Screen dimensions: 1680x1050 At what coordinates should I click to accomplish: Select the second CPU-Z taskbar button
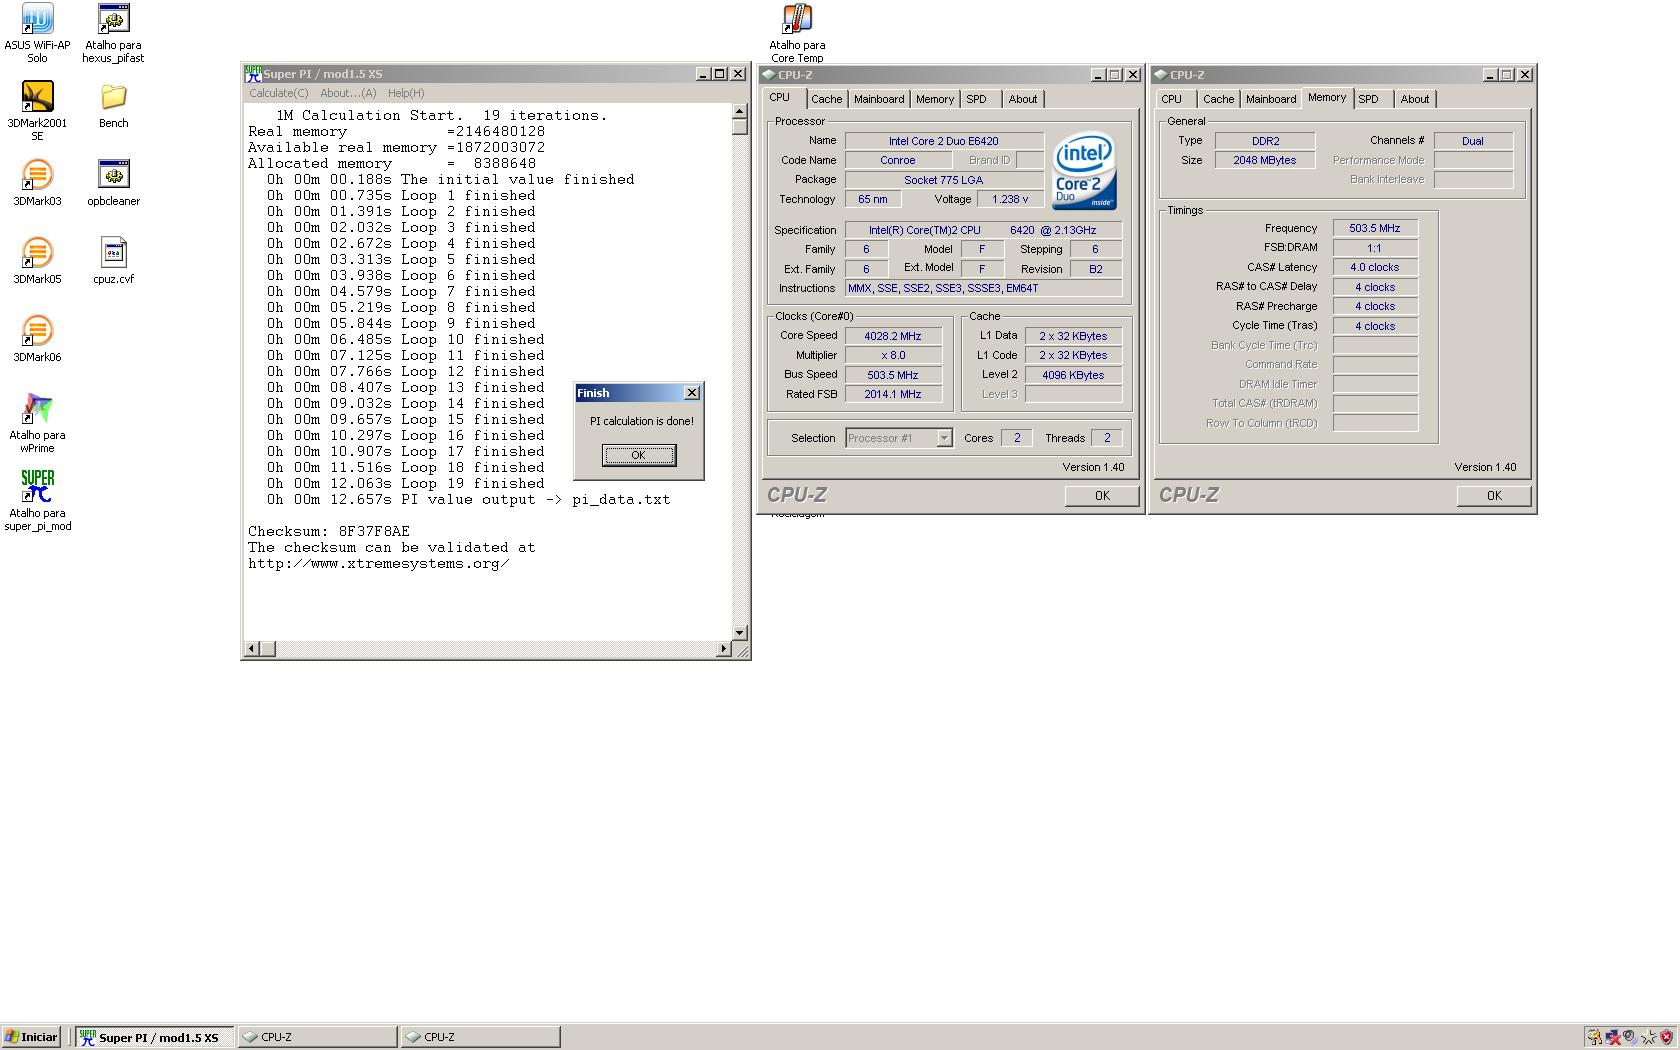click(480, 1037)
